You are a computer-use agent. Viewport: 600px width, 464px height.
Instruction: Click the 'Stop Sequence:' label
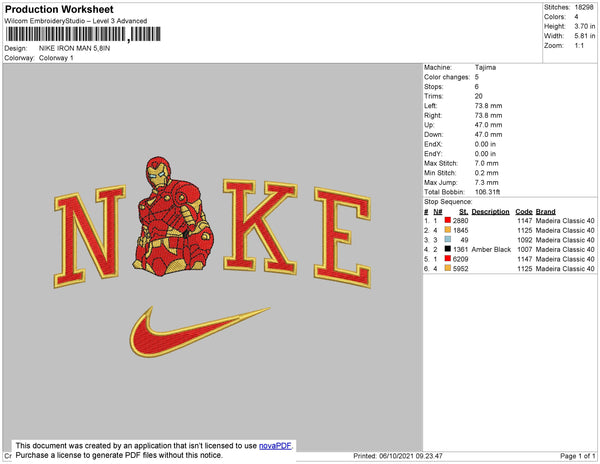tap(448, 202)
